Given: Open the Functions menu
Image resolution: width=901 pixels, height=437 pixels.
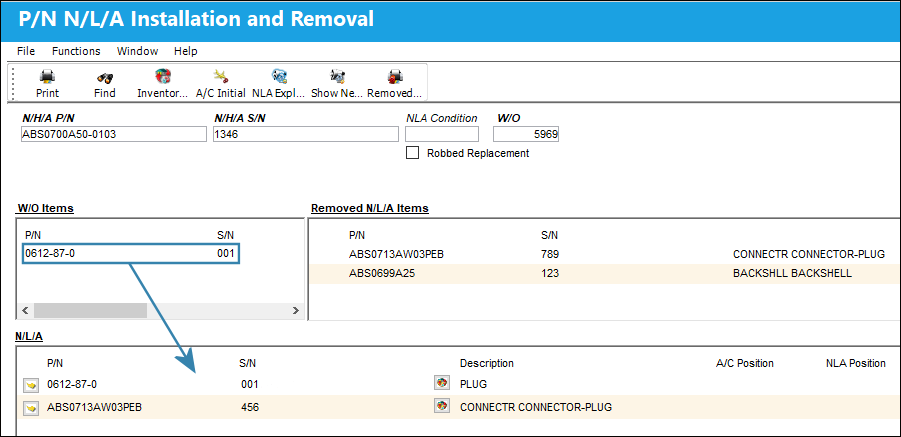Looking at the screenshot, I should [76, 51].
